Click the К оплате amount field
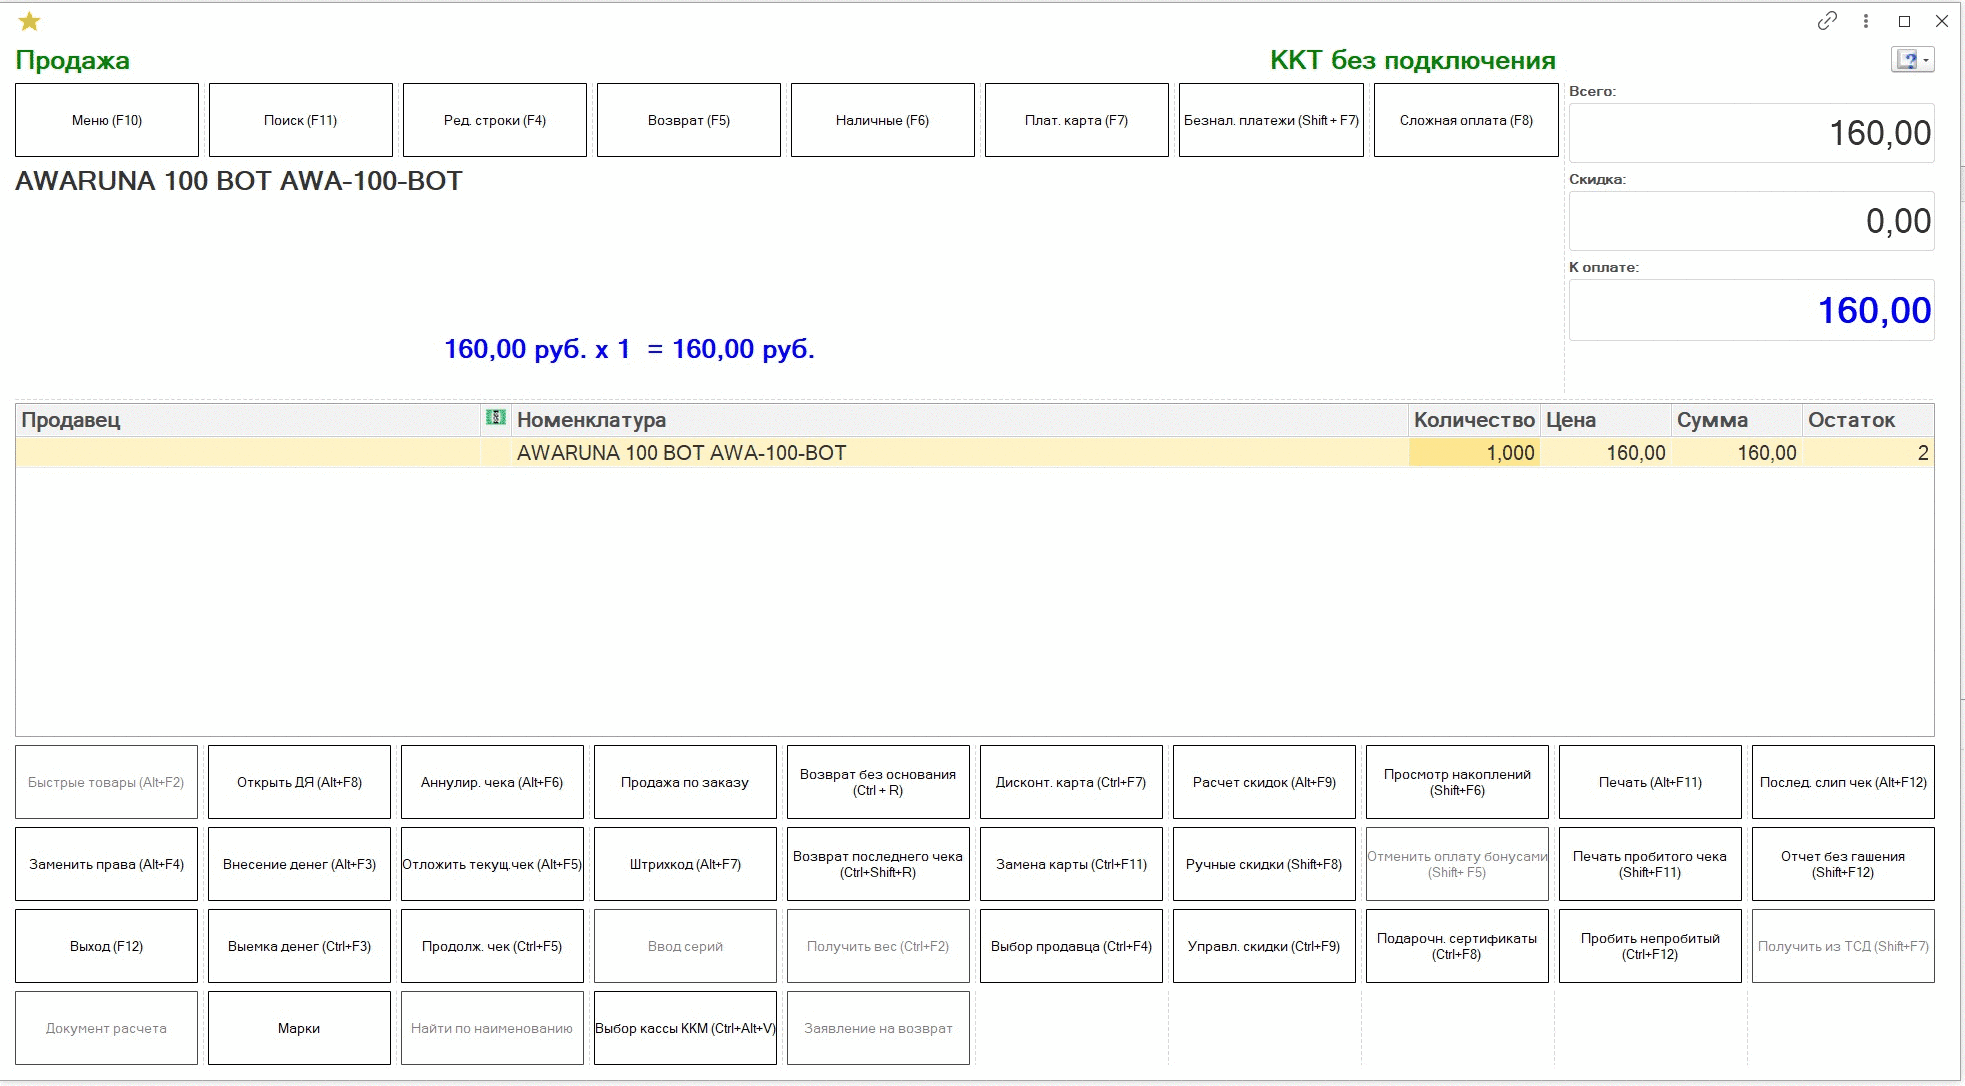This screenshot has width=1965, height=1086. tap(1752, 310)
